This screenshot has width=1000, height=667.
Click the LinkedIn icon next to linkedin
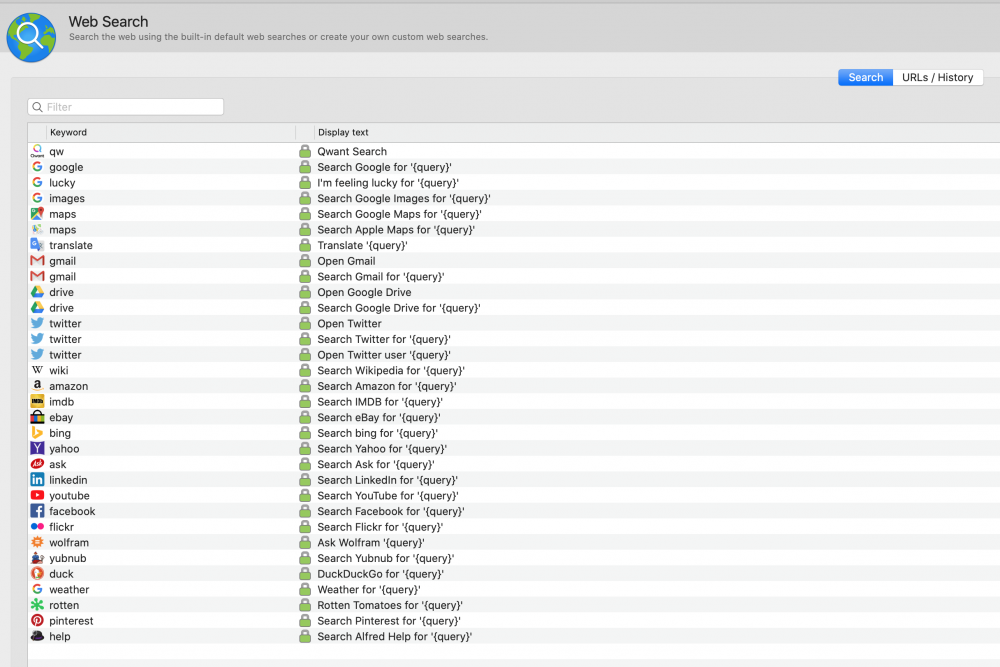point(37,480)
